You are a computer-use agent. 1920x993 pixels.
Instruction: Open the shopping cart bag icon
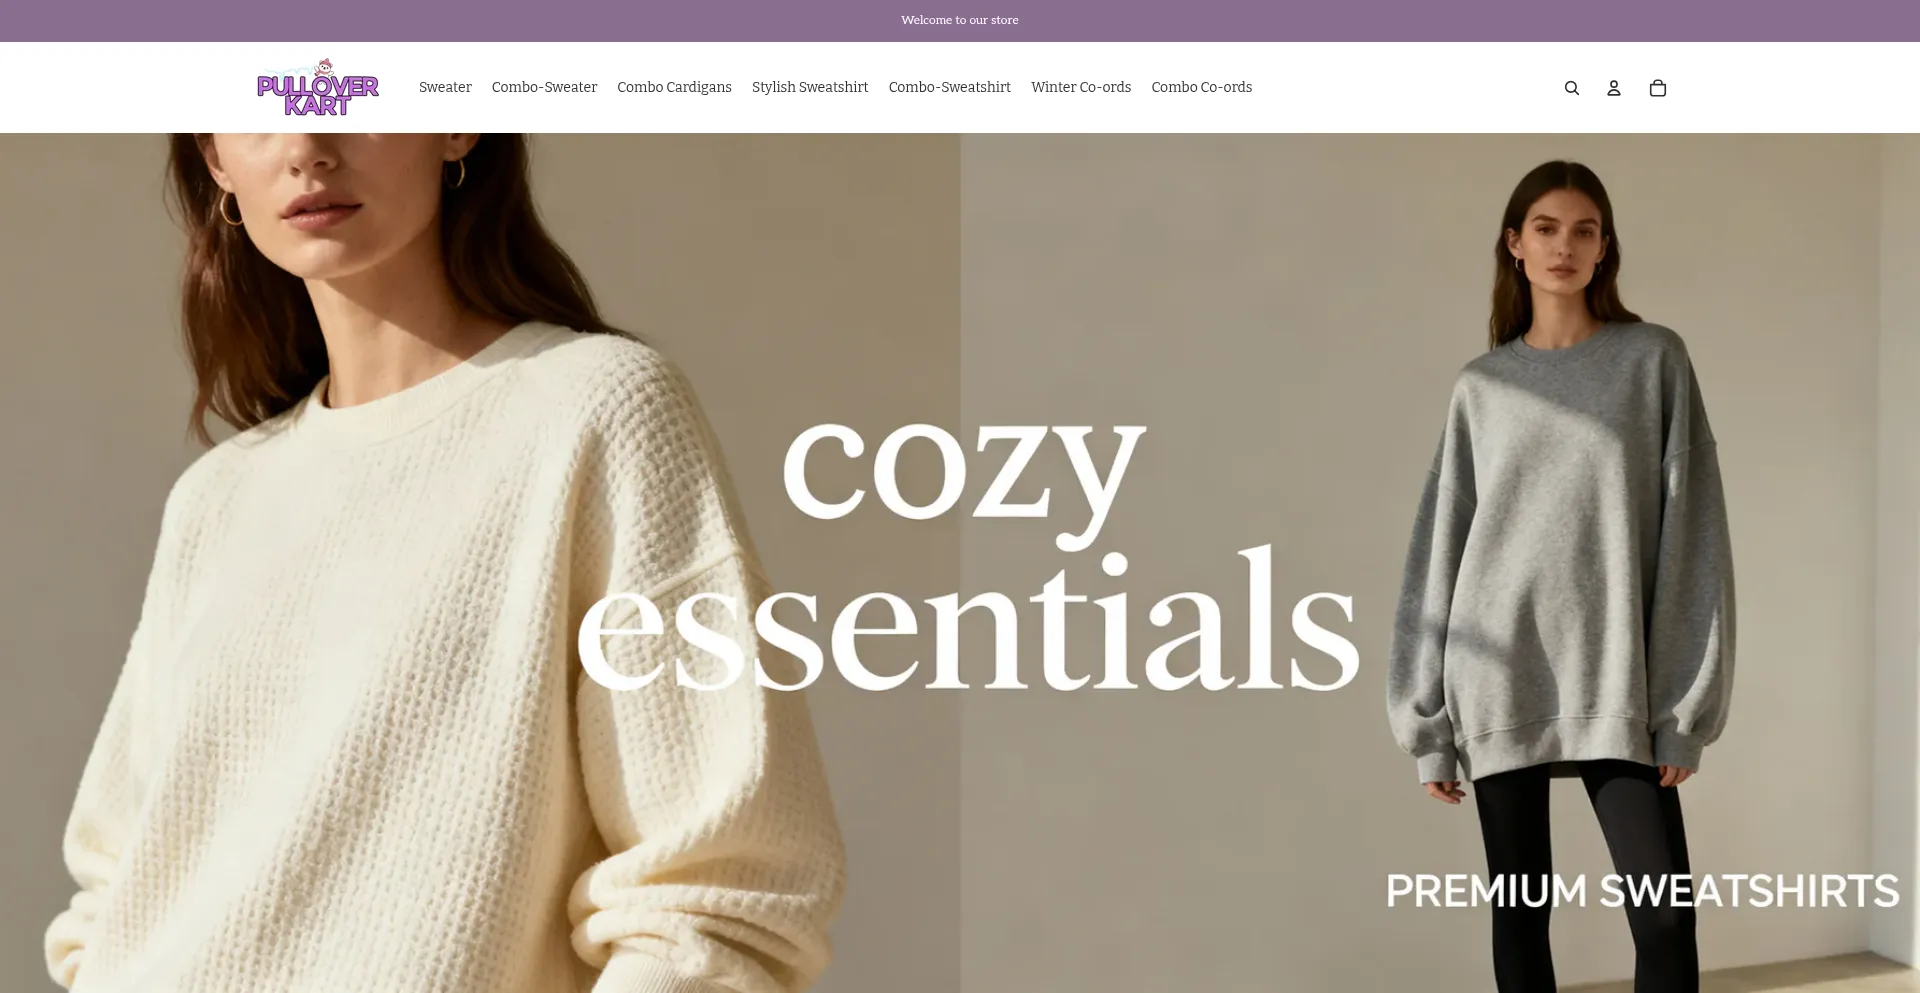1657,88
